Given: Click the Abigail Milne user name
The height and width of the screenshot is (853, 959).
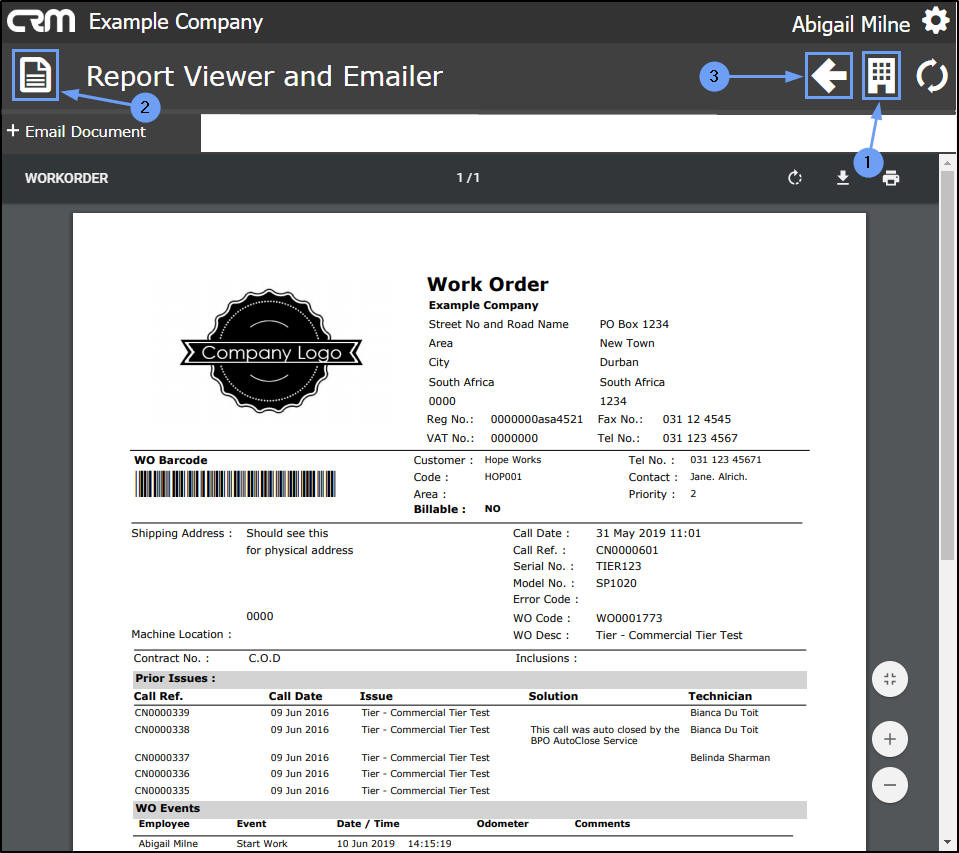Looking at the screenshot, I should click(850, 24).
